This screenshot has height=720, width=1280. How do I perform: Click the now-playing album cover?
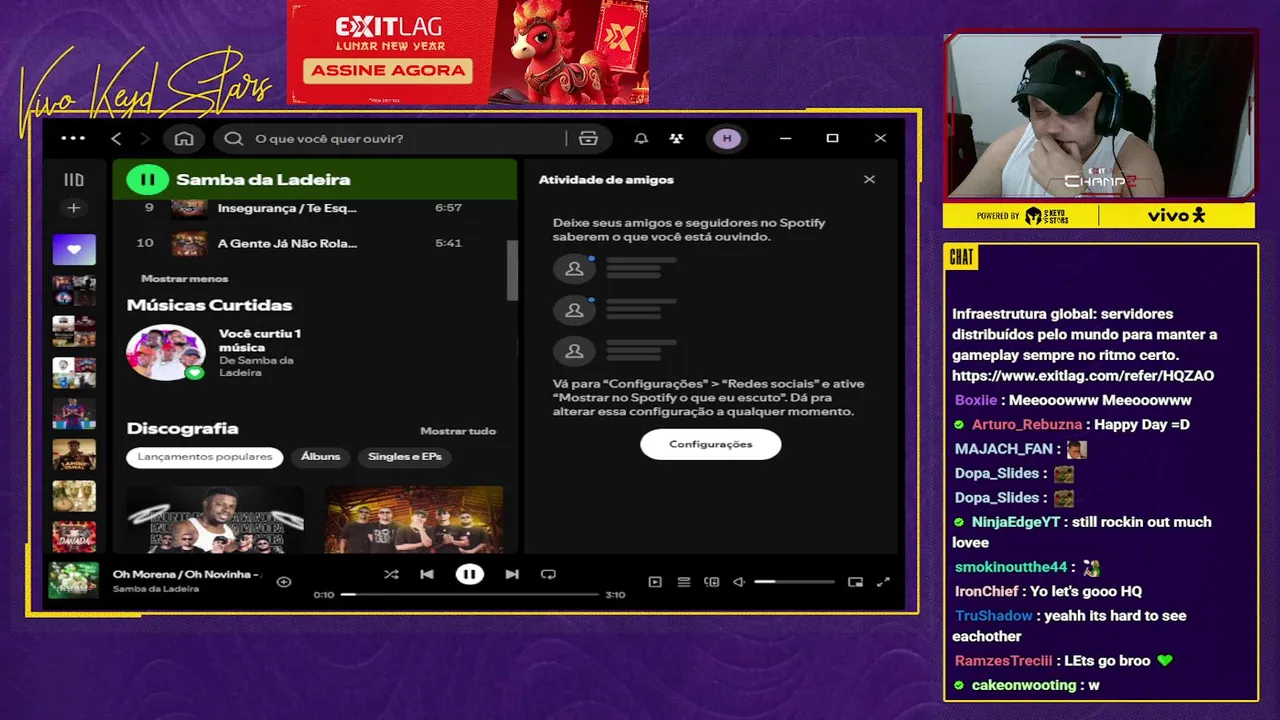point(74,580)
